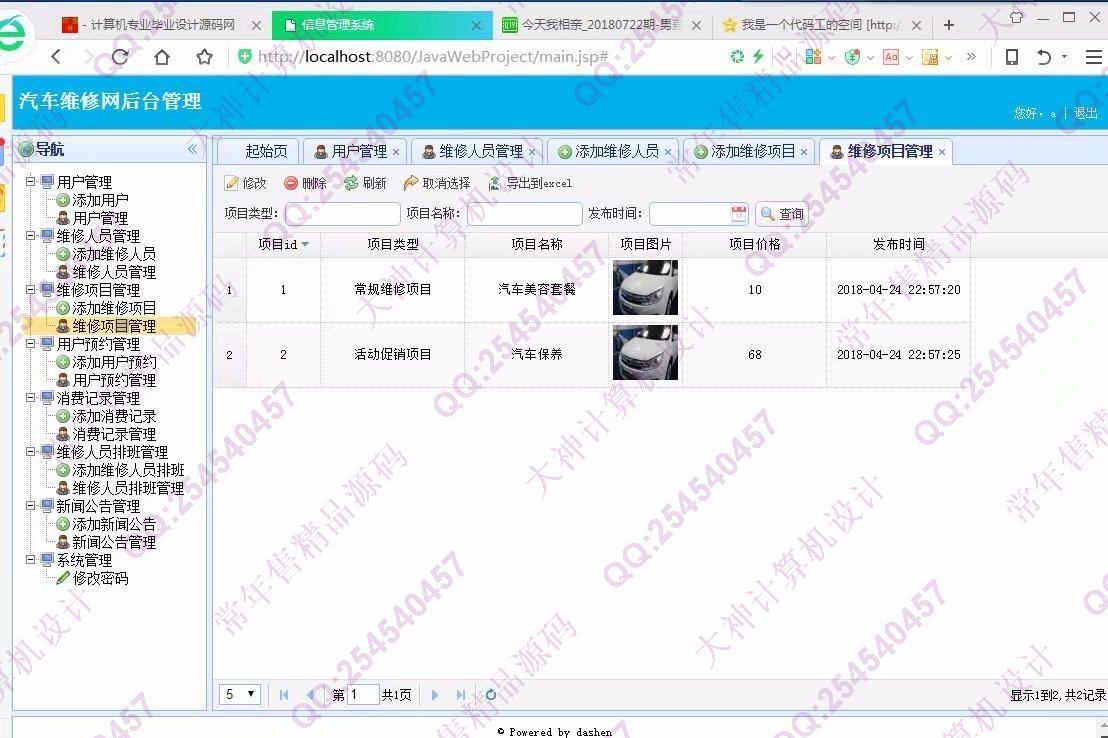Click the 取消选择 toolbar button
This screenshot has height=738, width=1108.
coord(437,183)
